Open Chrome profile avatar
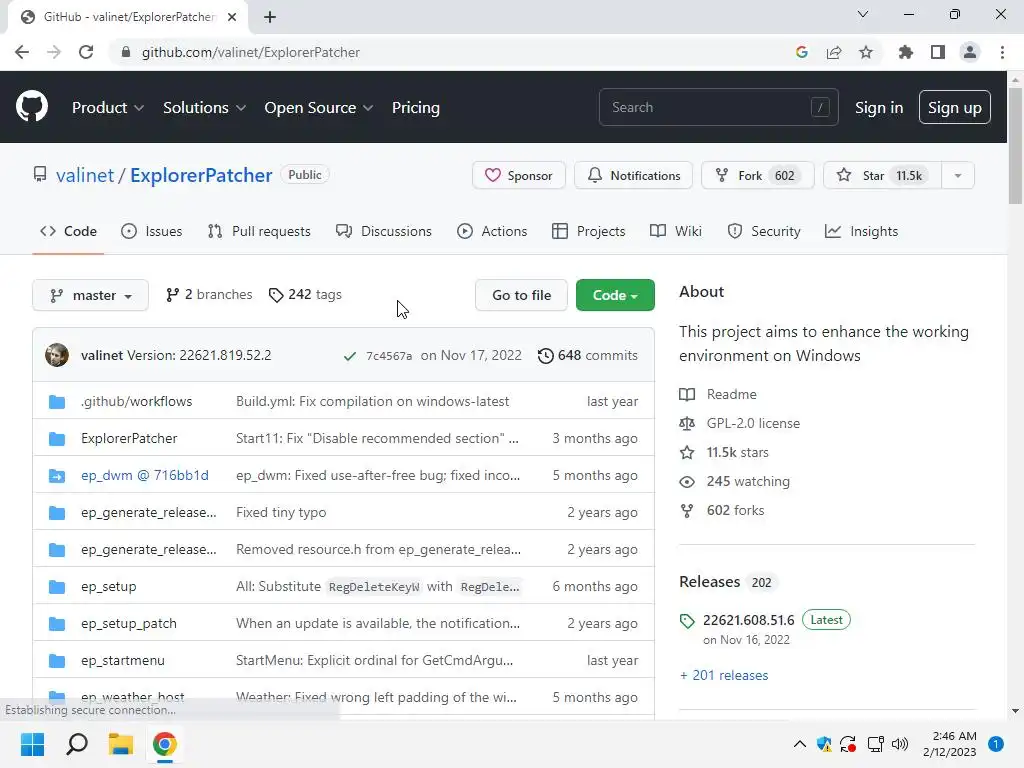Viewport: 1024px width, 768px height. coord(970,52)
